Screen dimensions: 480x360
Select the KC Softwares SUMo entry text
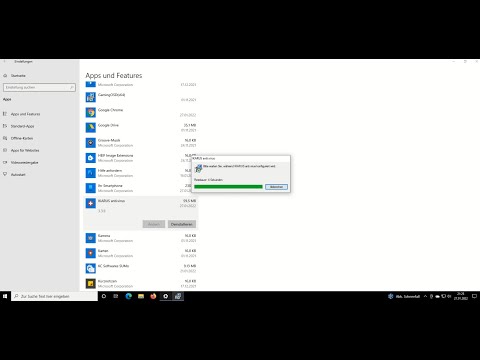tap(113, 266)
